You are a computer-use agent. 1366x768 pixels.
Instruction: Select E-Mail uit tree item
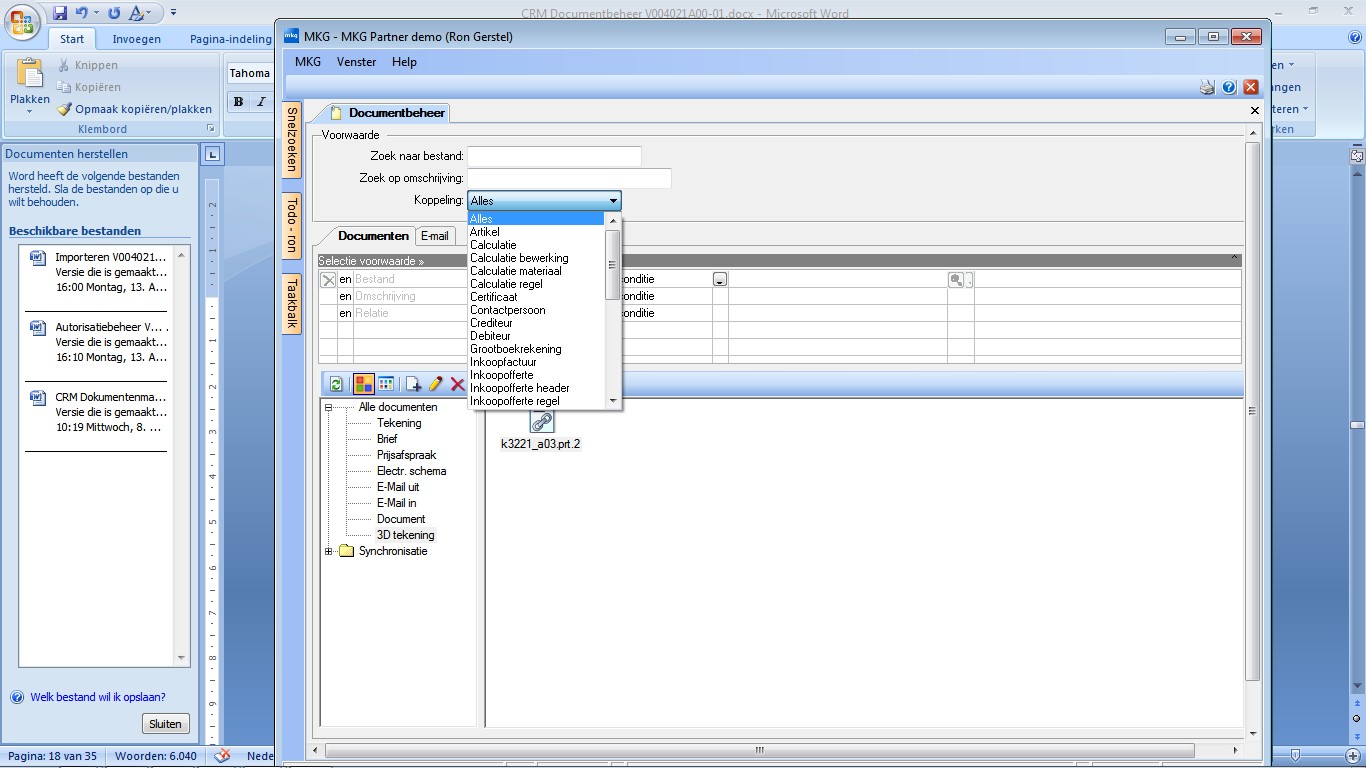click(398, 487)
